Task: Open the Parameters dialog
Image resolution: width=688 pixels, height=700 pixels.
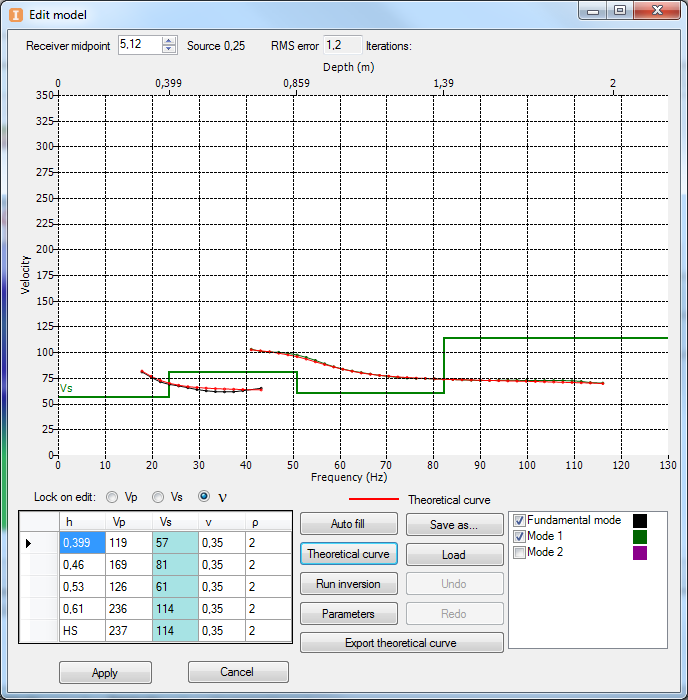Action: pos(349,614)
